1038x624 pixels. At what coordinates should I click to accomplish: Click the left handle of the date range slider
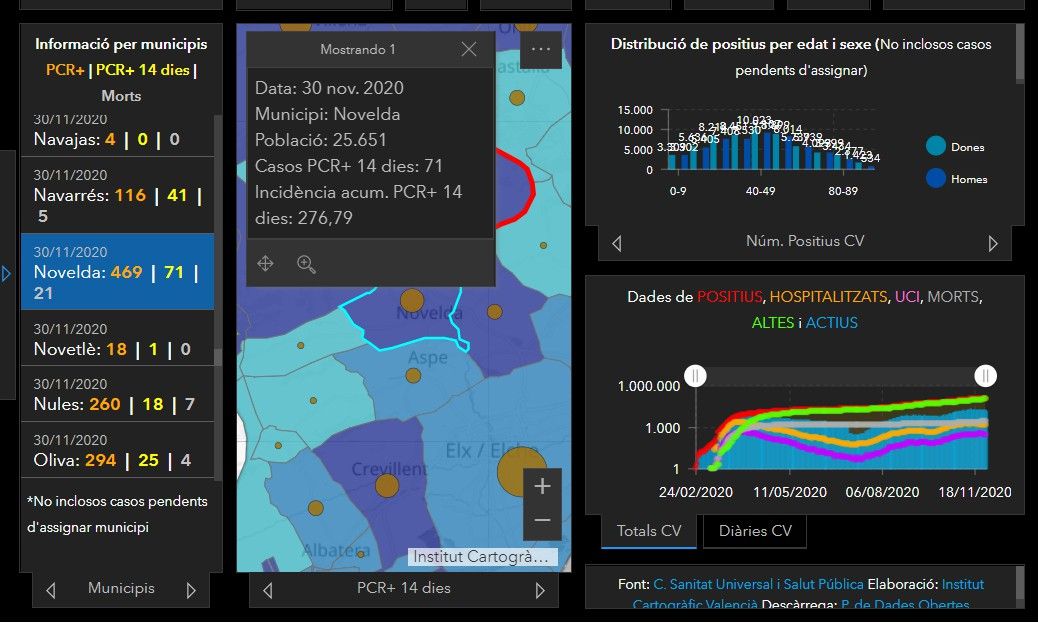pos(696,375)
